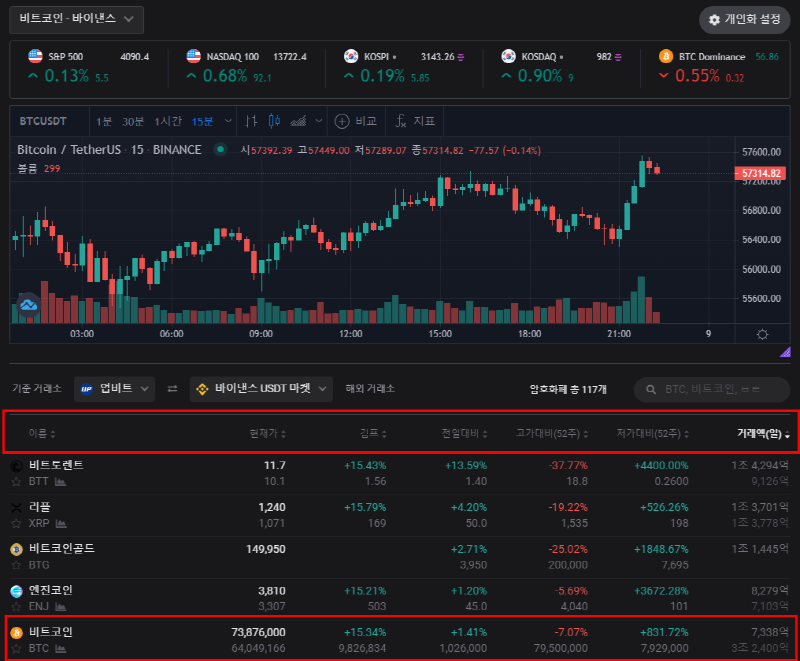Sort the table by 김프 column
The width and height of the screenshot is (800, 661).
[x=373, y=434]
